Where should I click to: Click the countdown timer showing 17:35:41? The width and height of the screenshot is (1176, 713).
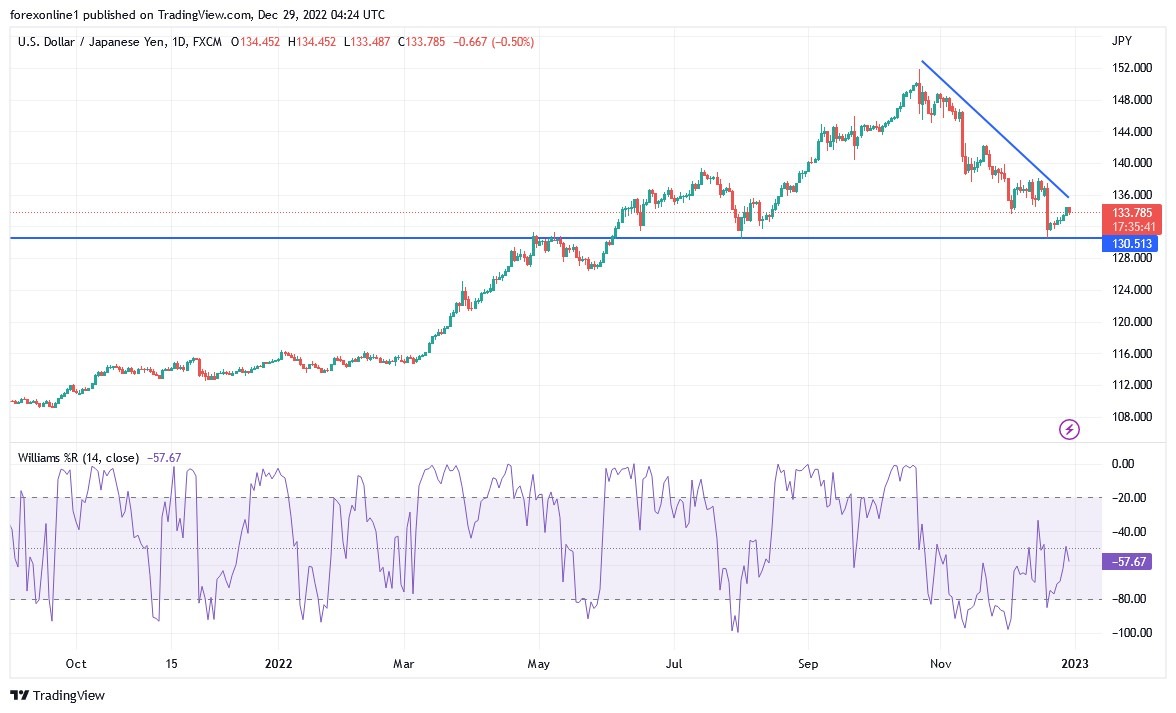coord(1134,228)
